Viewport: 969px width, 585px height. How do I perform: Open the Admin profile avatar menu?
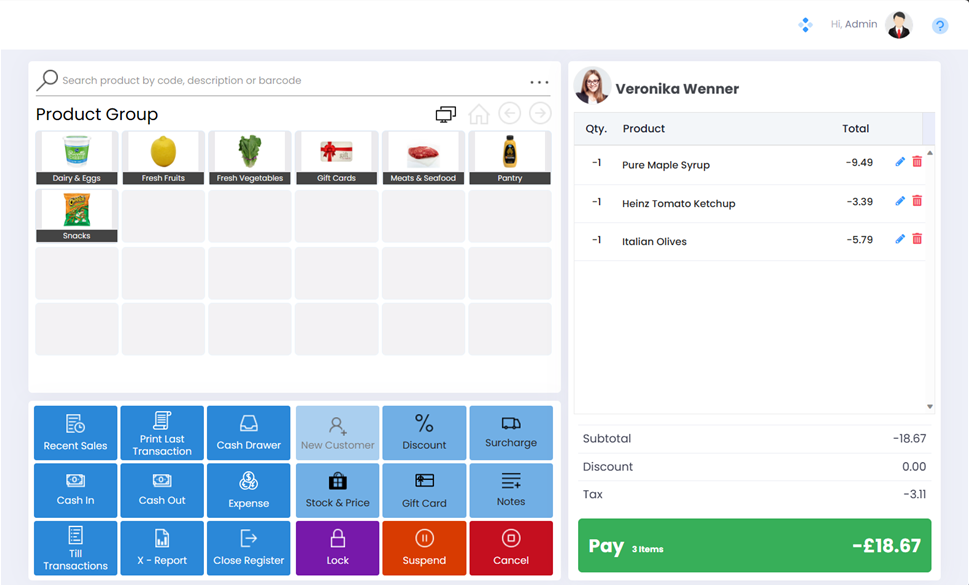[x=899, y=25]
